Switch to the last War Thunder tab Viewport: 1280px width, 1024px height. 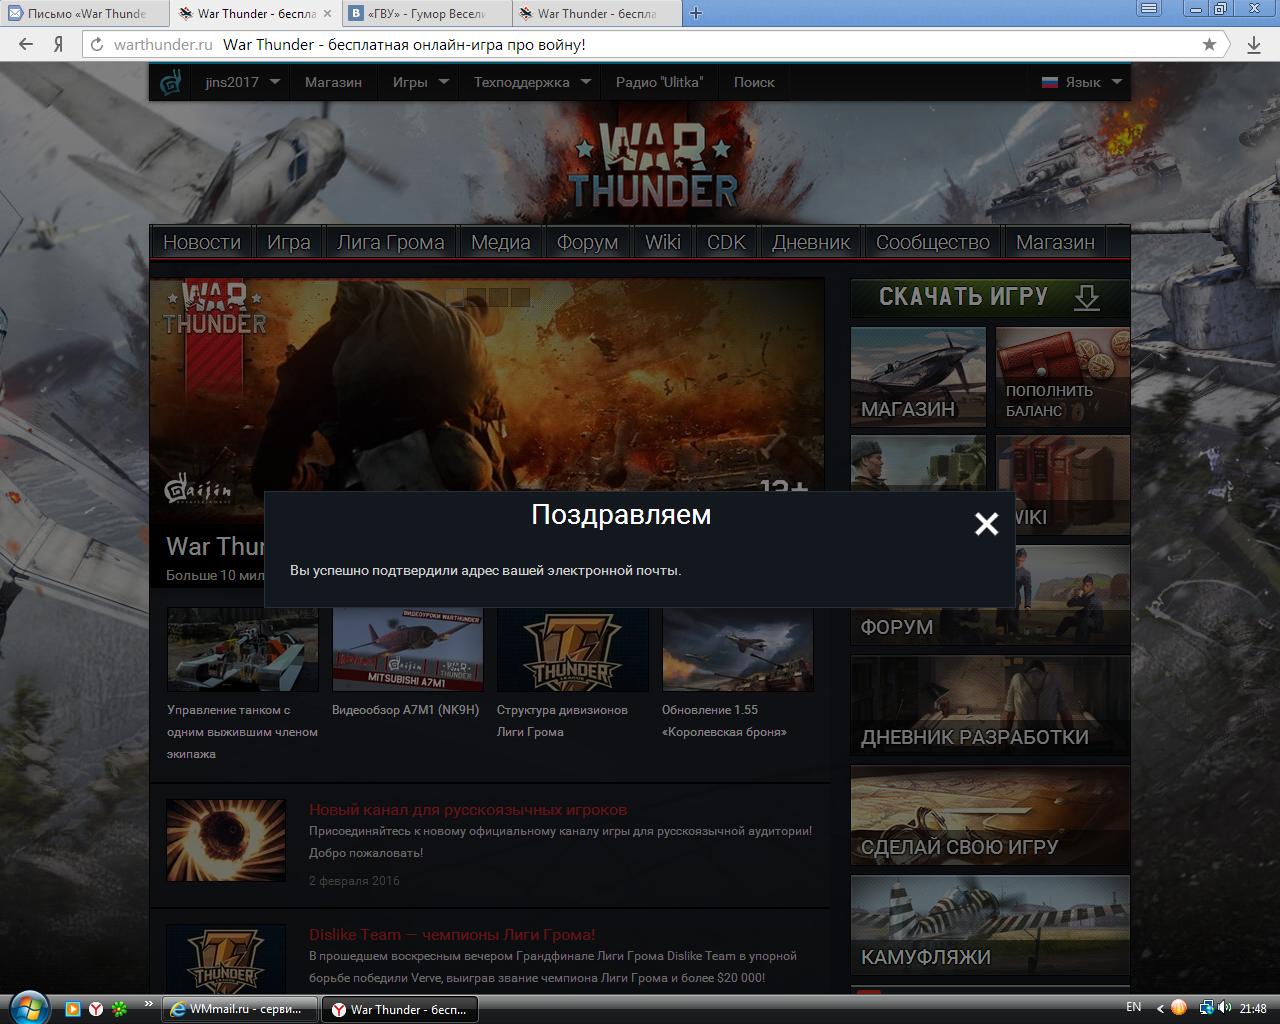point(597,13)
